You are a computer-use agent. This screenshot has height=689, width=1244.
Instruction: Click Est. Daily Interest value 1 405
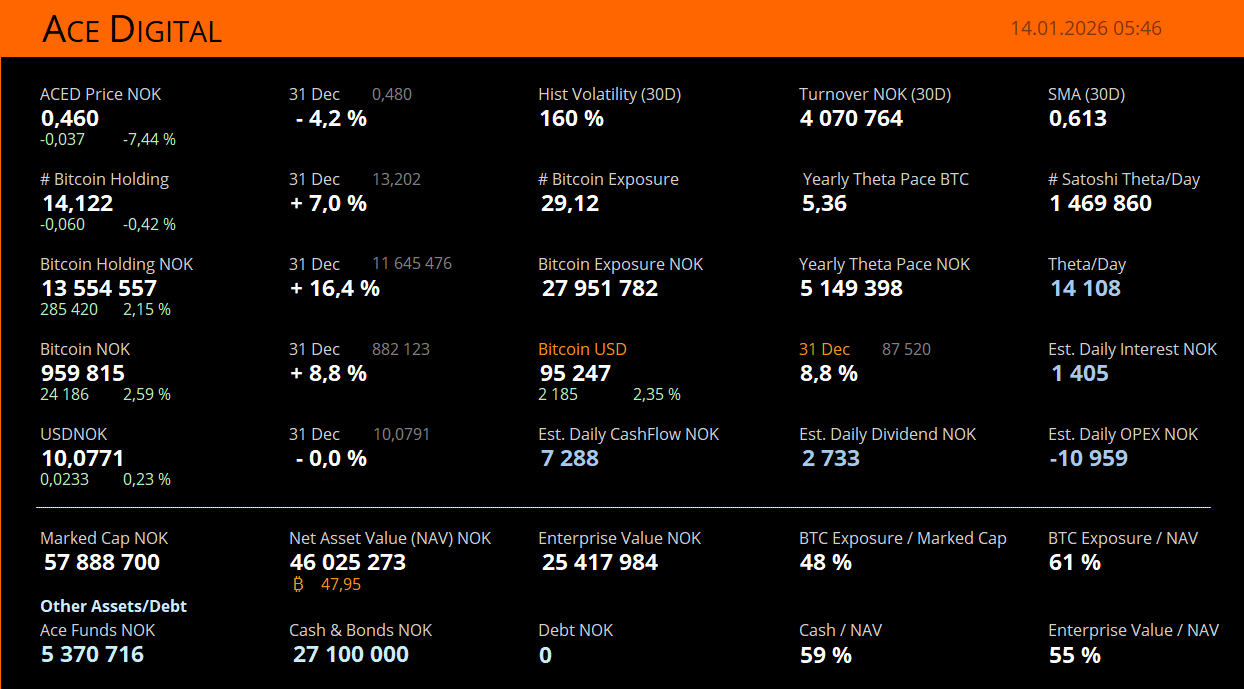(x=1081, y=373)
